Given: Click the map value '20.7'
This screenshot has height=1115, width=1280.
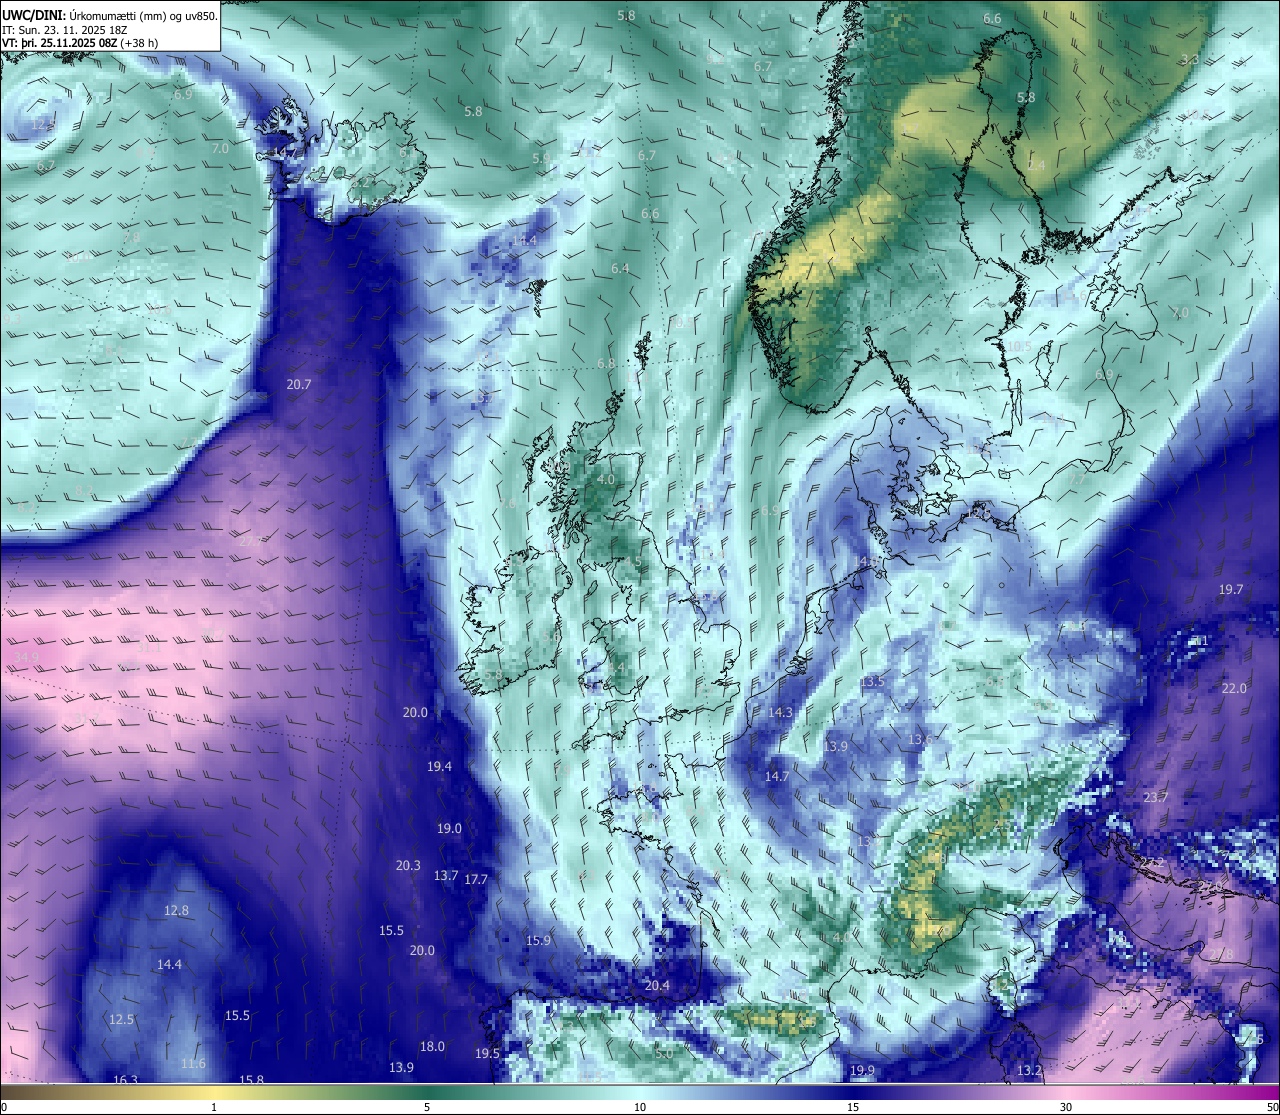Looking at the screenshot, I should pyautogui.click(x=299, y=384).
